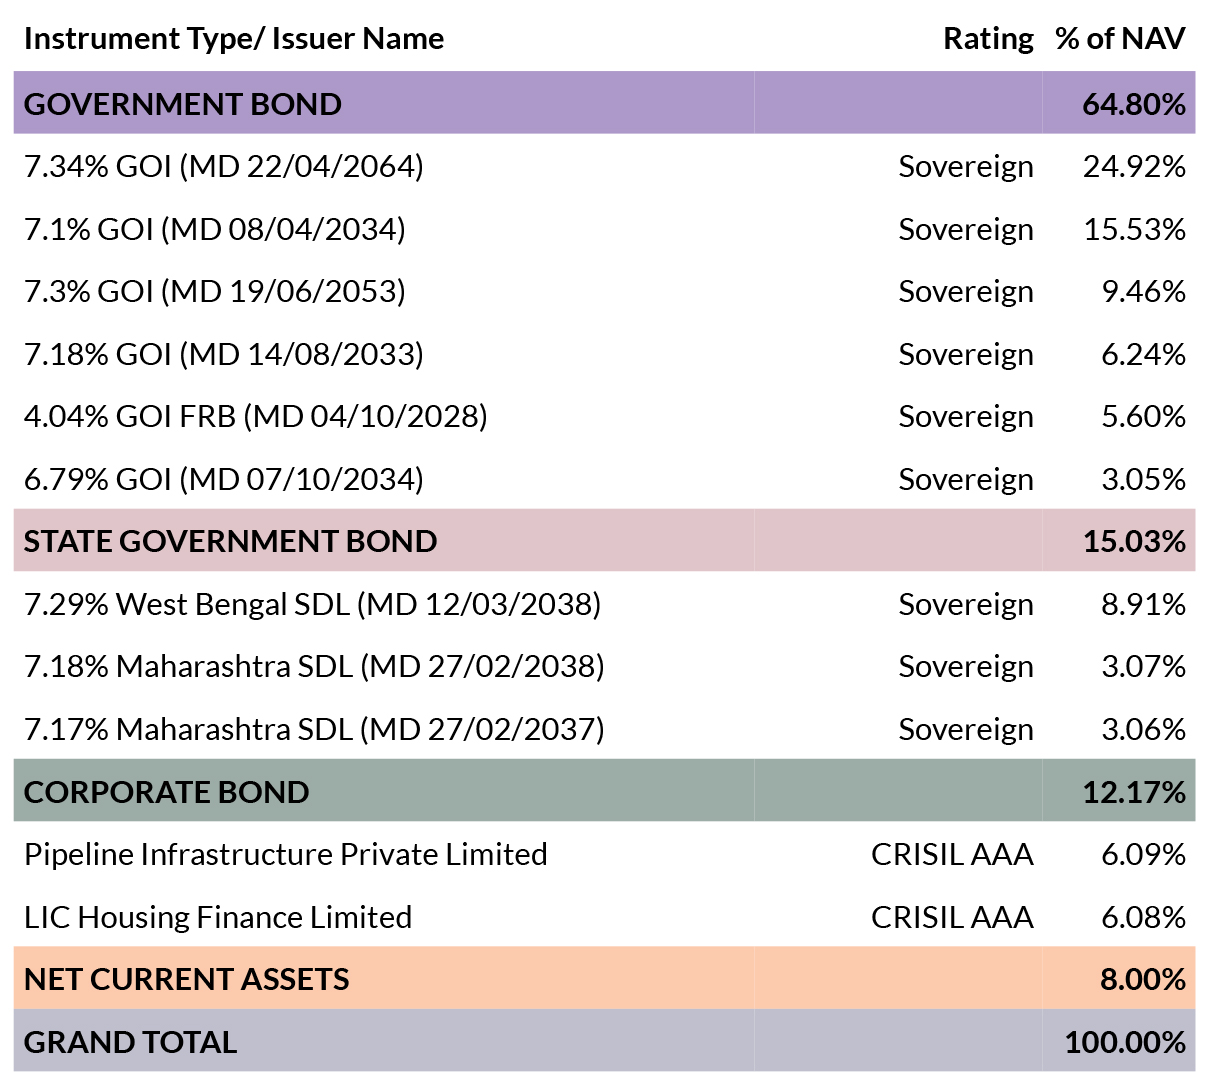This screenshot has height=1078, width=1206.
Task: Select '7.29% West Bengal SDL (MD 12/03/2038)' name
Action: pyautogui.click(x=313, y=604)
